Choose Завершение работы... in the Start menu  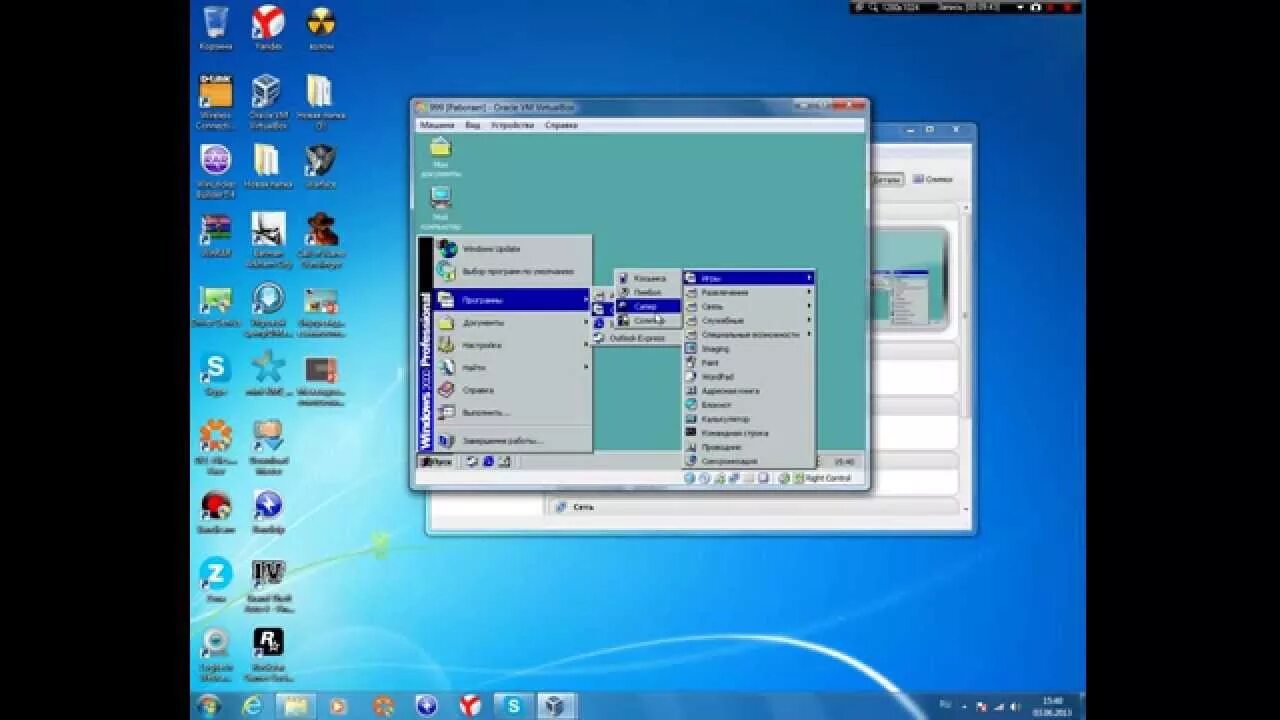[x=513, y=440]
